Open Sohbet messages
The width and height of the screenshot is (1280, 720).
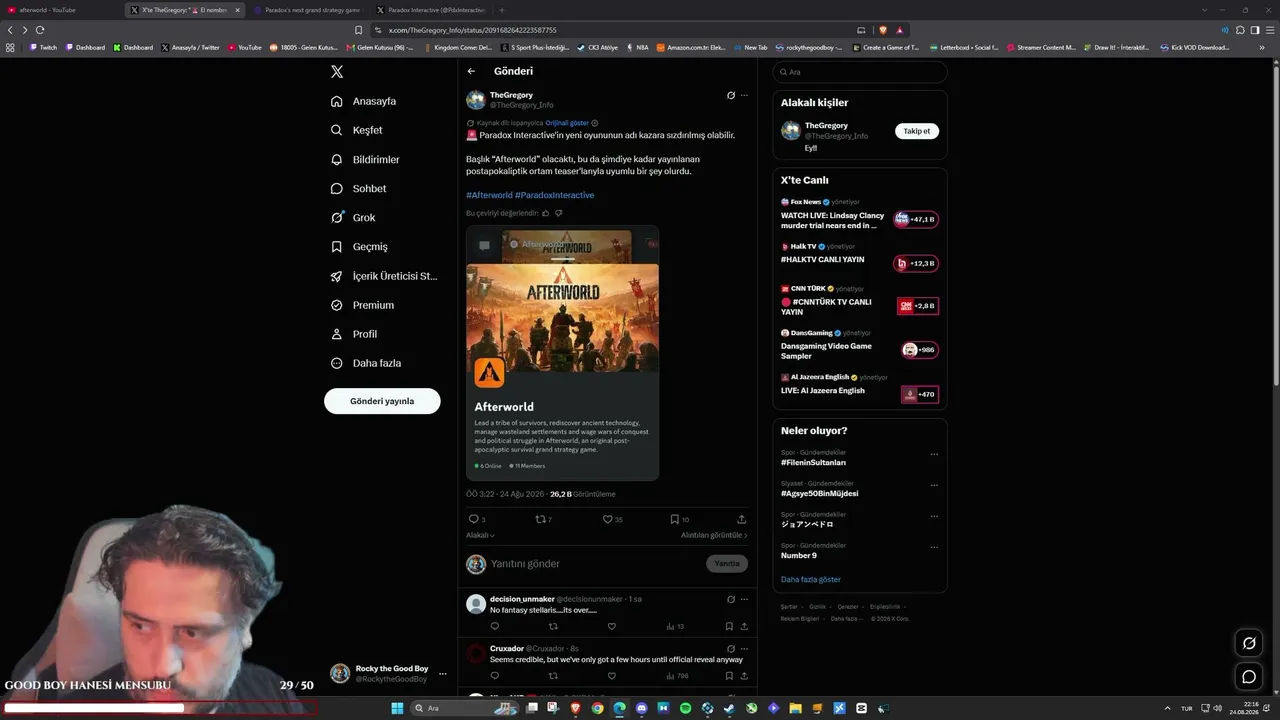[358, 188]
